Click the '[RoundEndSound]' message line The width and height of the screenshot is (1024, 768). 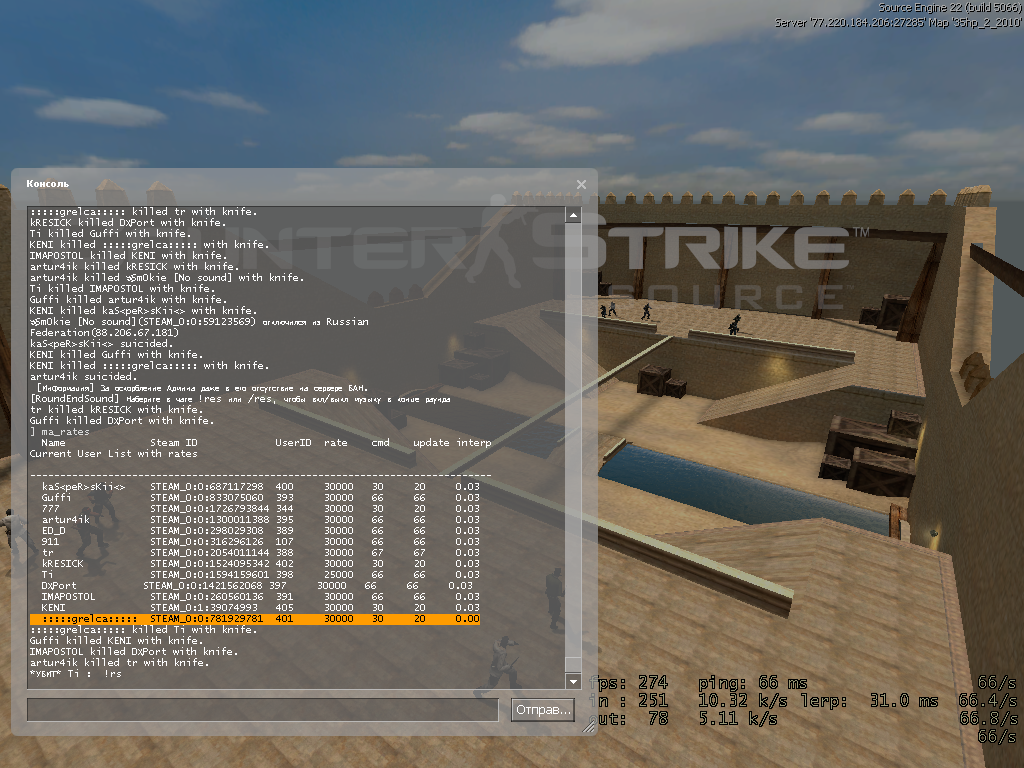[240, 399]
